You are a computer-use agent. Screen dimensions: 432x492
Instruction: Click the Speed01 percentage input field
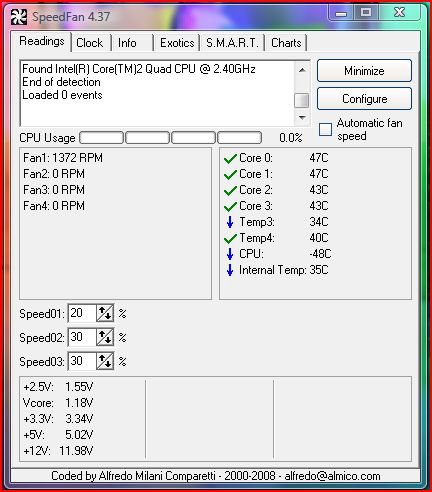pos(82,313)
